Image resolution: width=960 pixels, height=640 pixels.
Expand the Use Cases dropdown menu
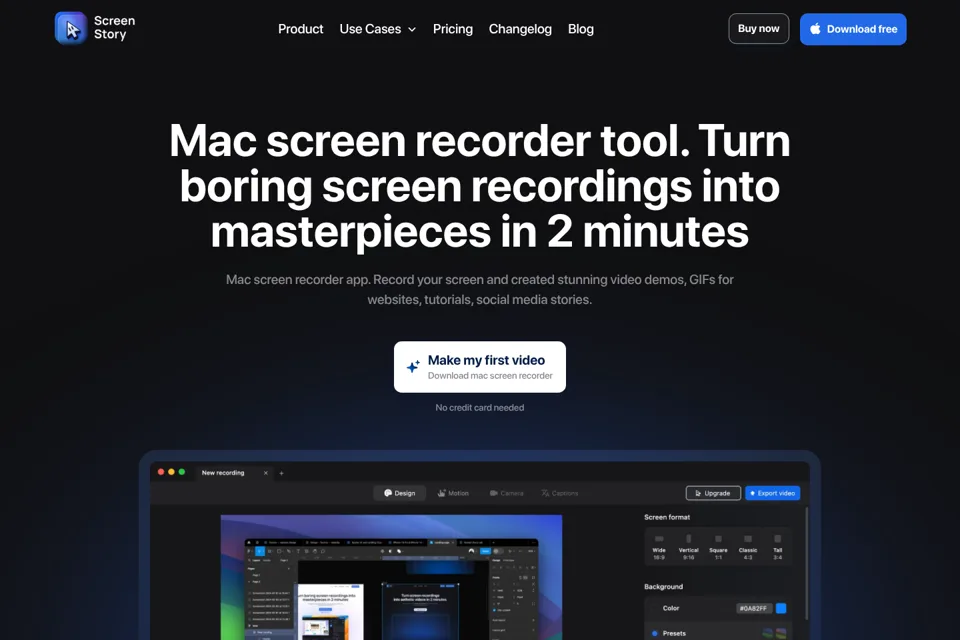[378, 29]
